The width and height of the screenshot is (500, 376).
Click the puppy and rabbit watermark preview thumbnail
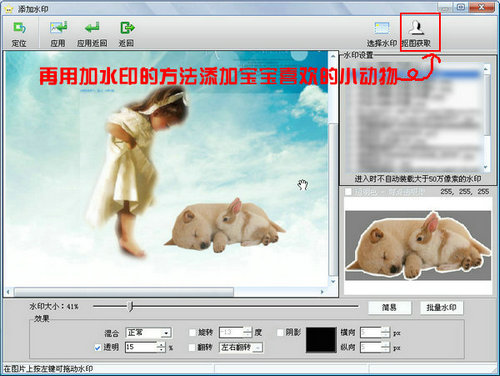[x=418, y=245]
